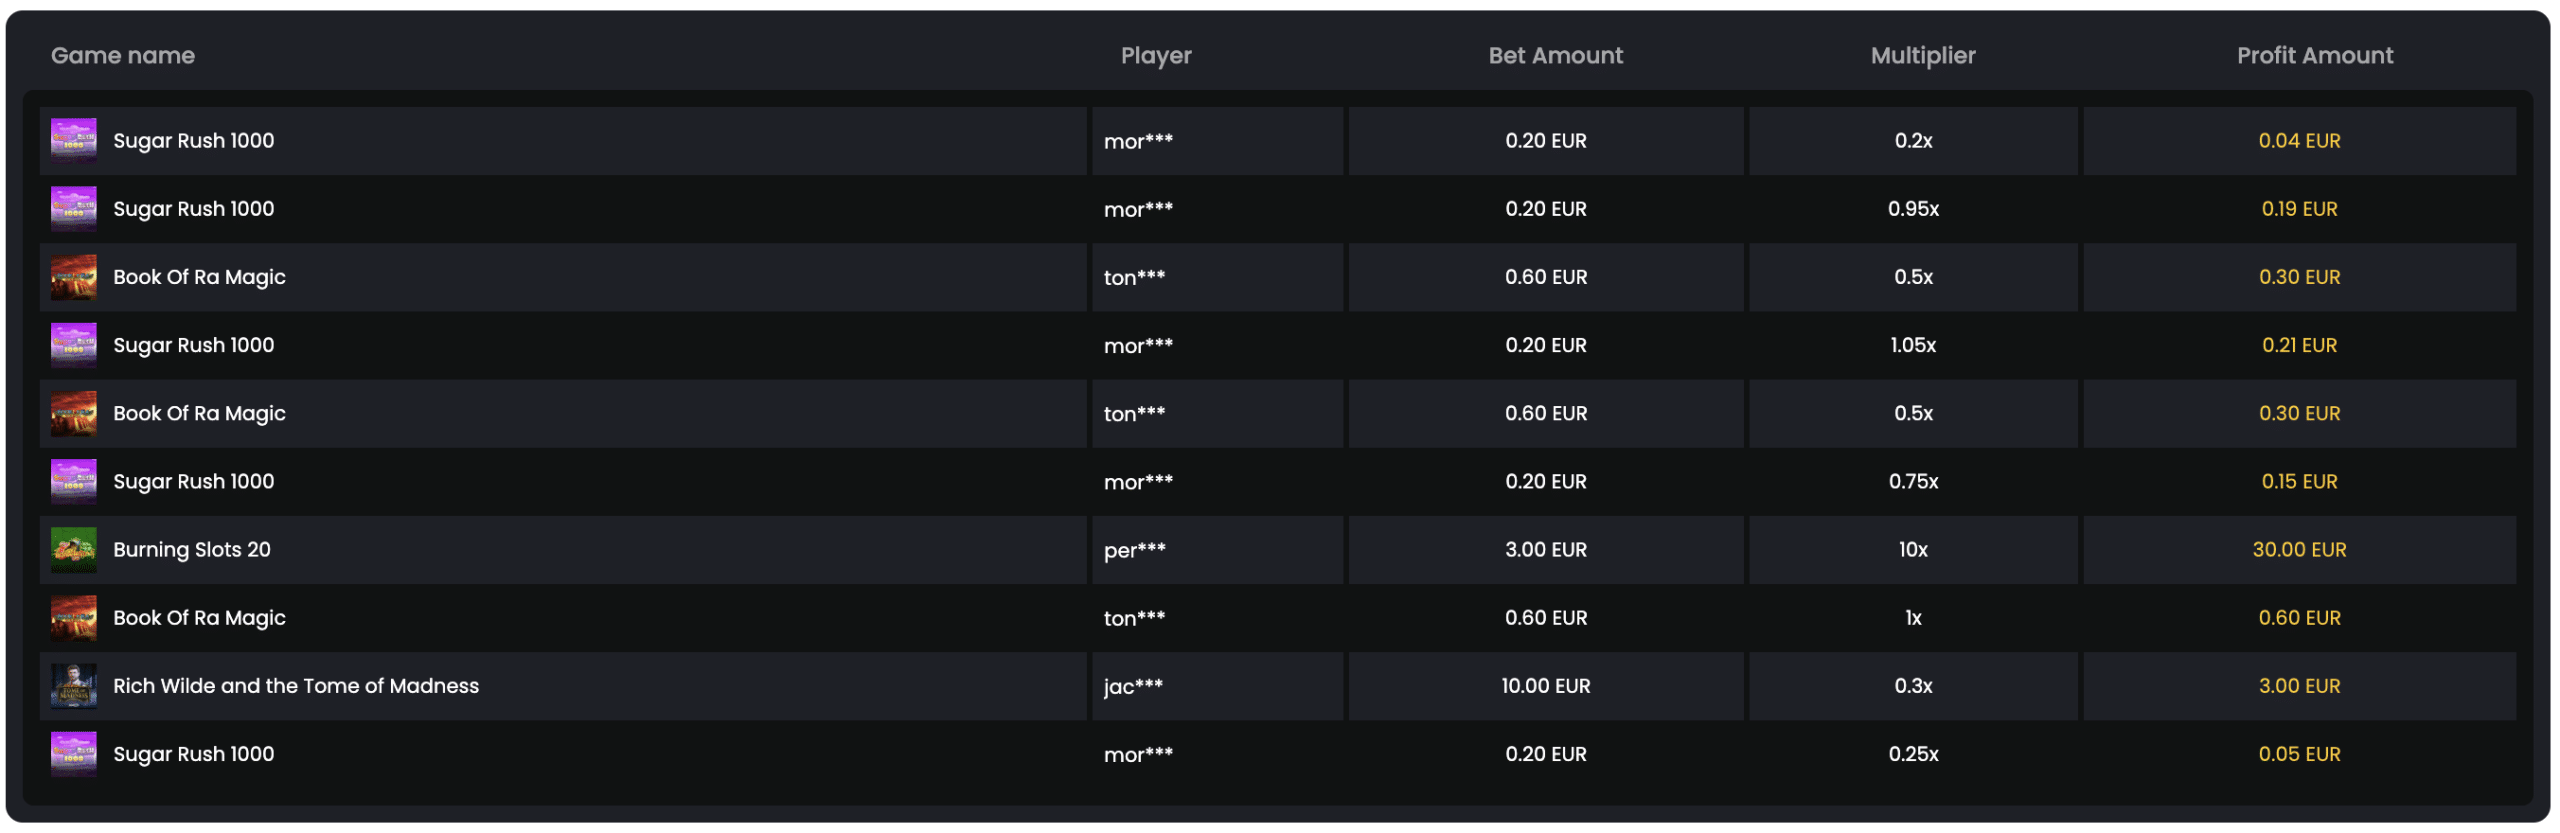Click the 0.05 EUR profit amount
The image size is (2560, 833).
point(2298,754)
